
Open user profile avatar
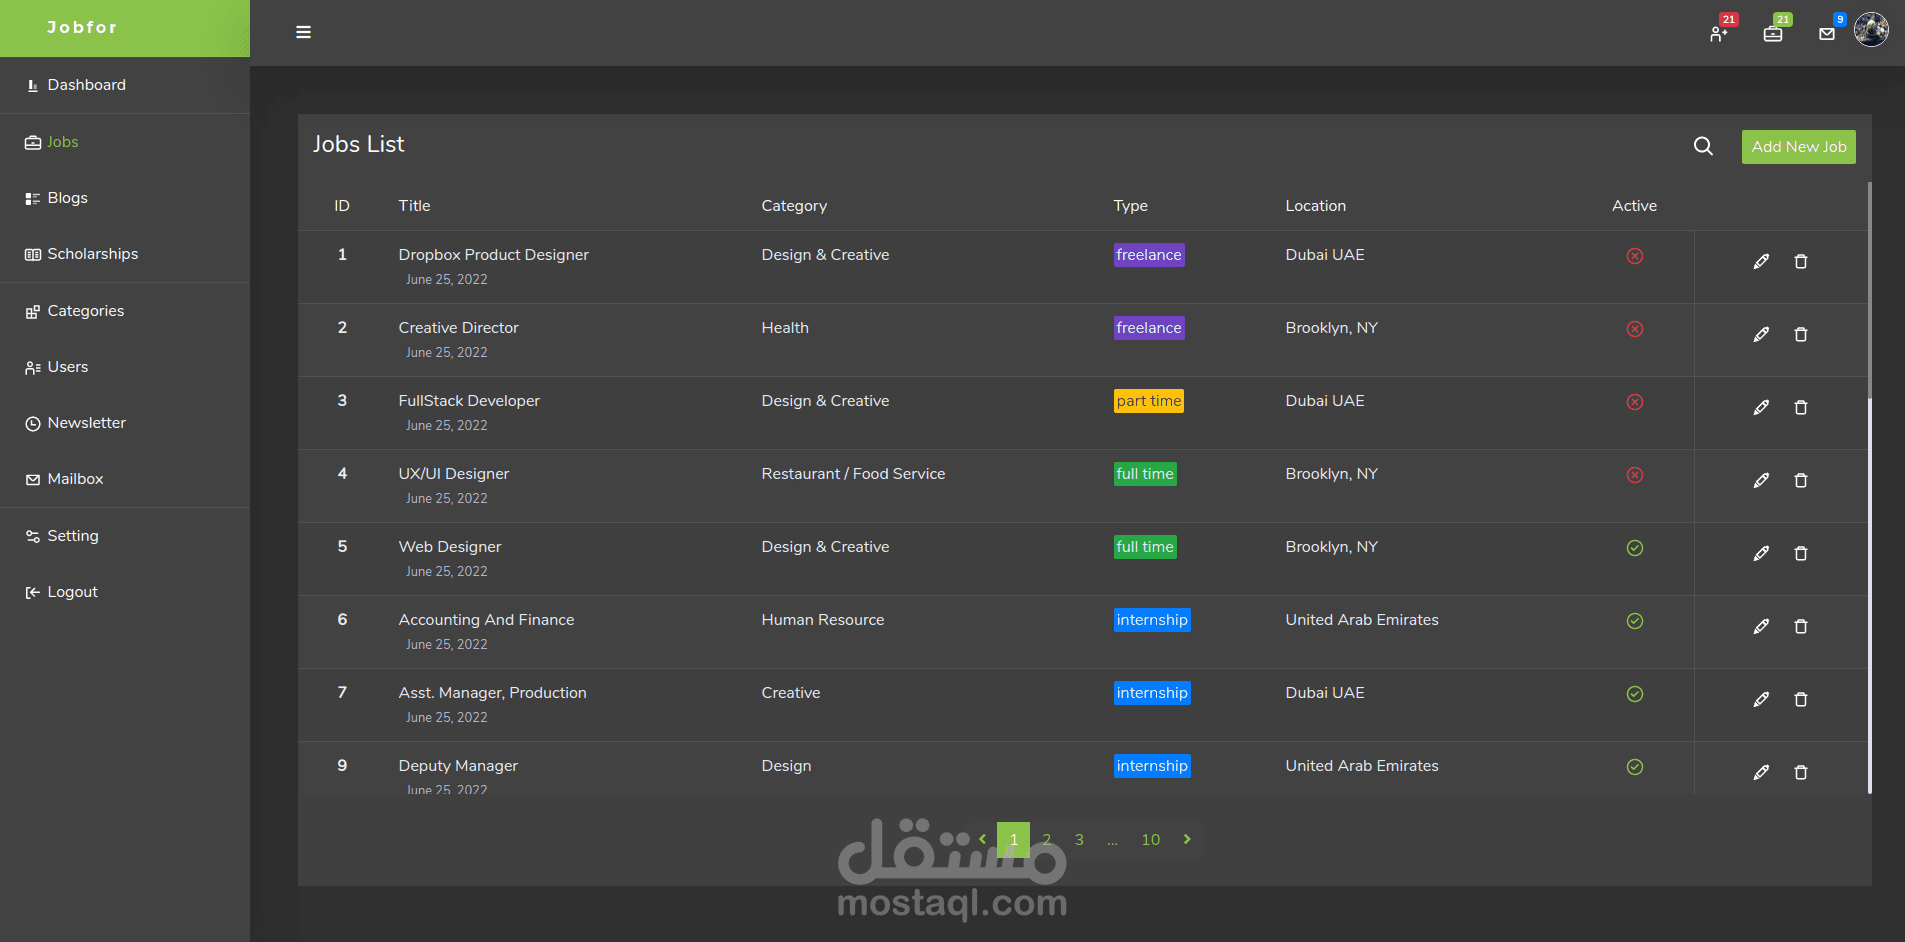coord(1871,29)
